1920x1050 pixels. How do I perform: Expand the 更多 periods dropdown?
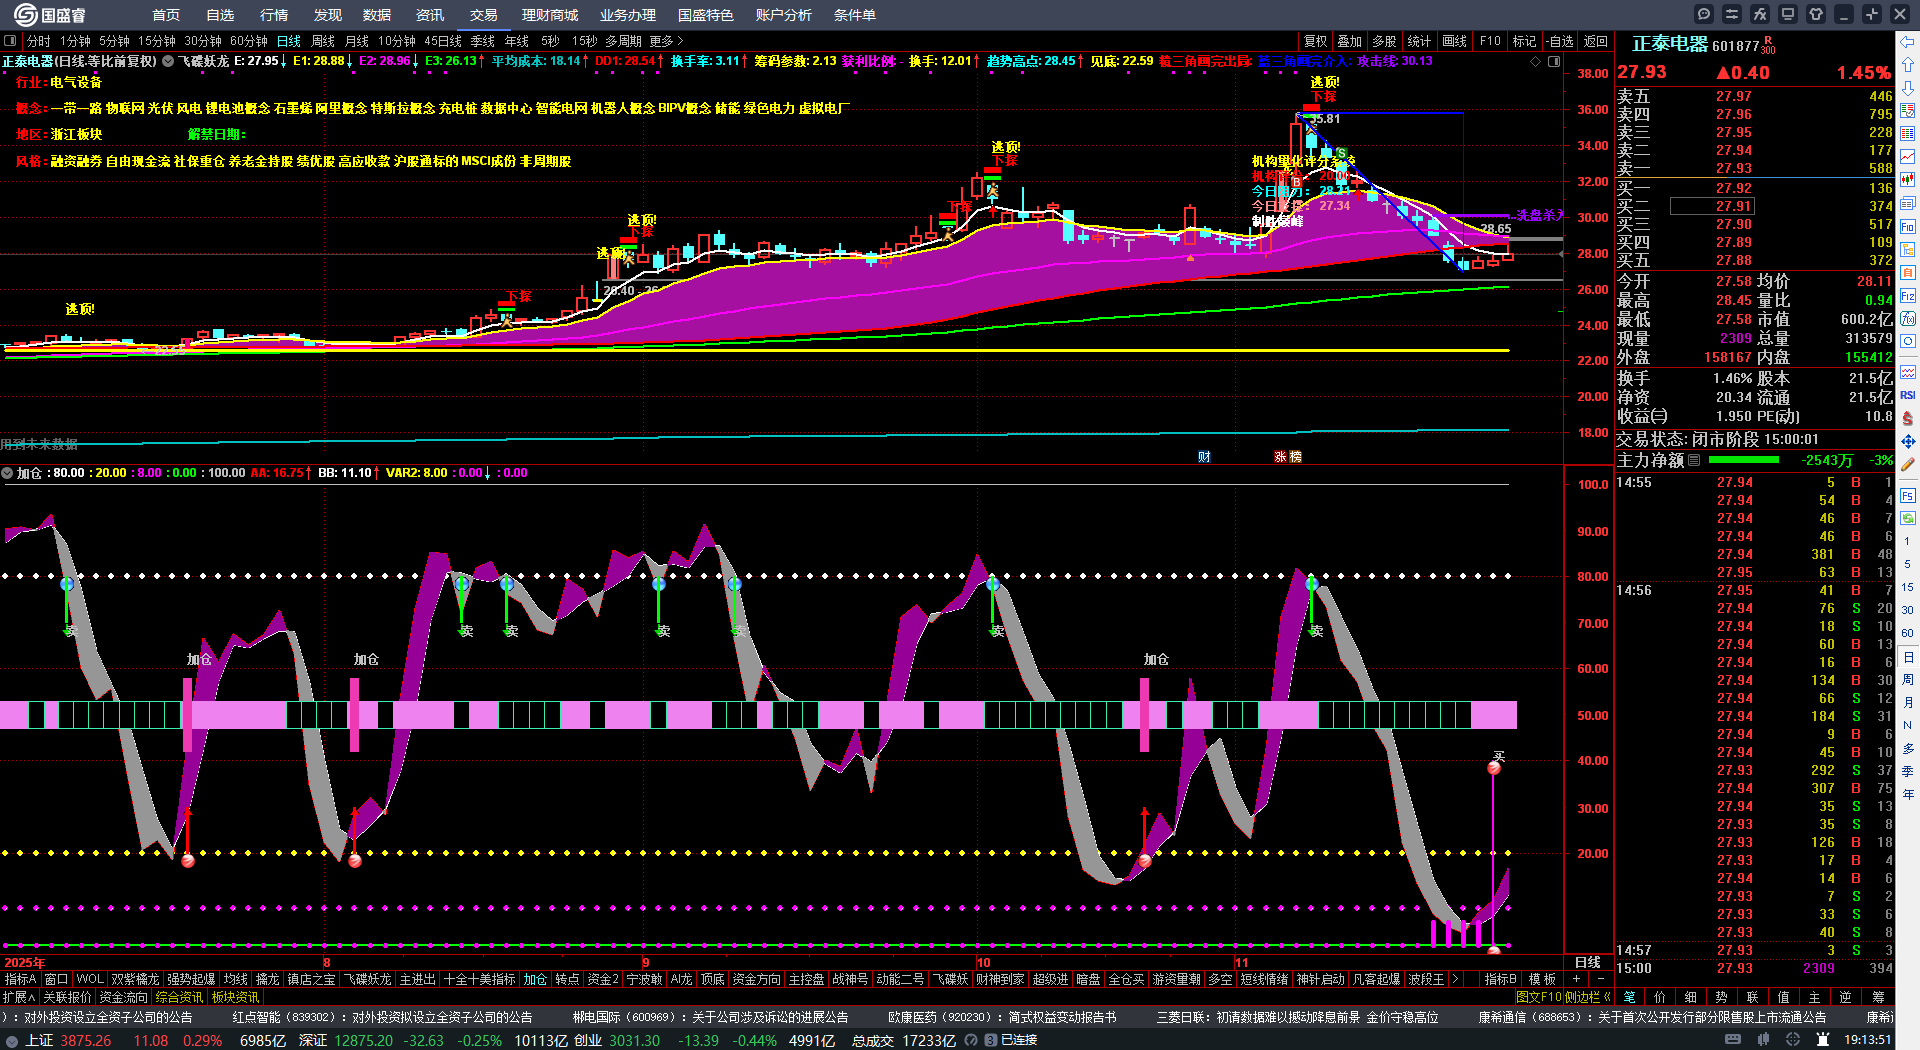[666, 41]
